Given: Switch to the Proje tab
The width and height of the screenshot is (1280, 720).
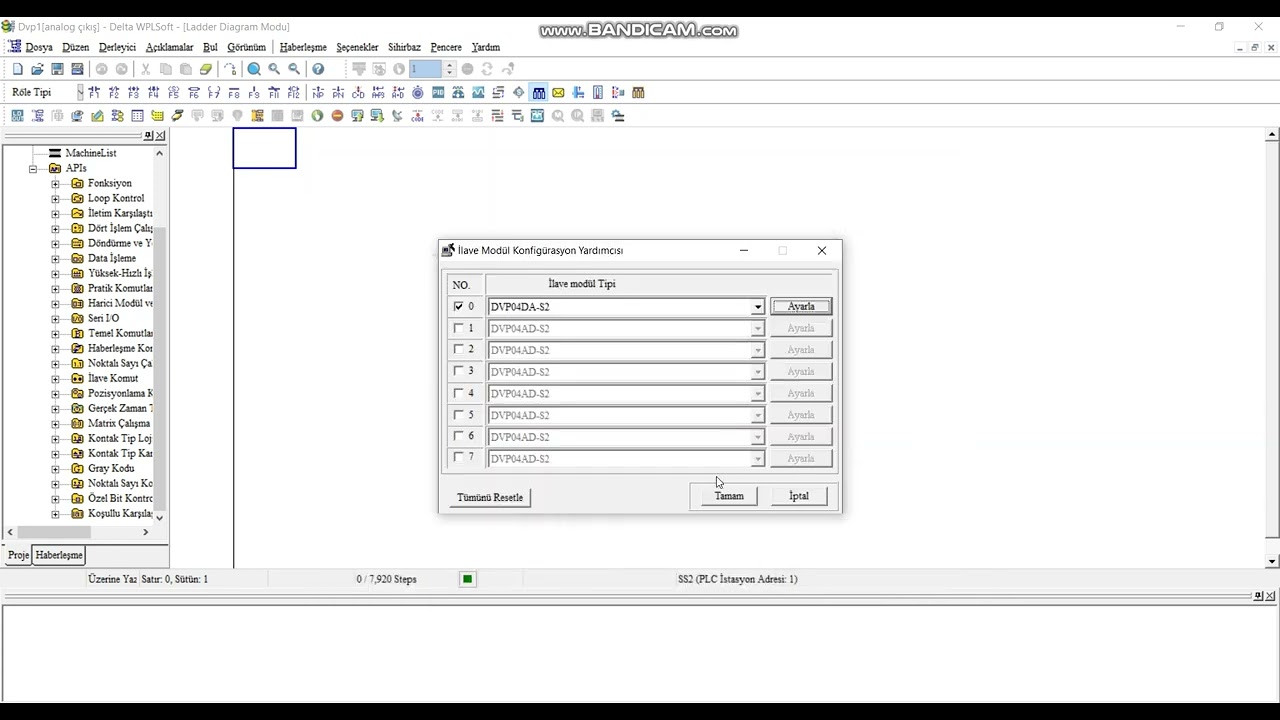Looking at the screenshot, I should [18, 555].
